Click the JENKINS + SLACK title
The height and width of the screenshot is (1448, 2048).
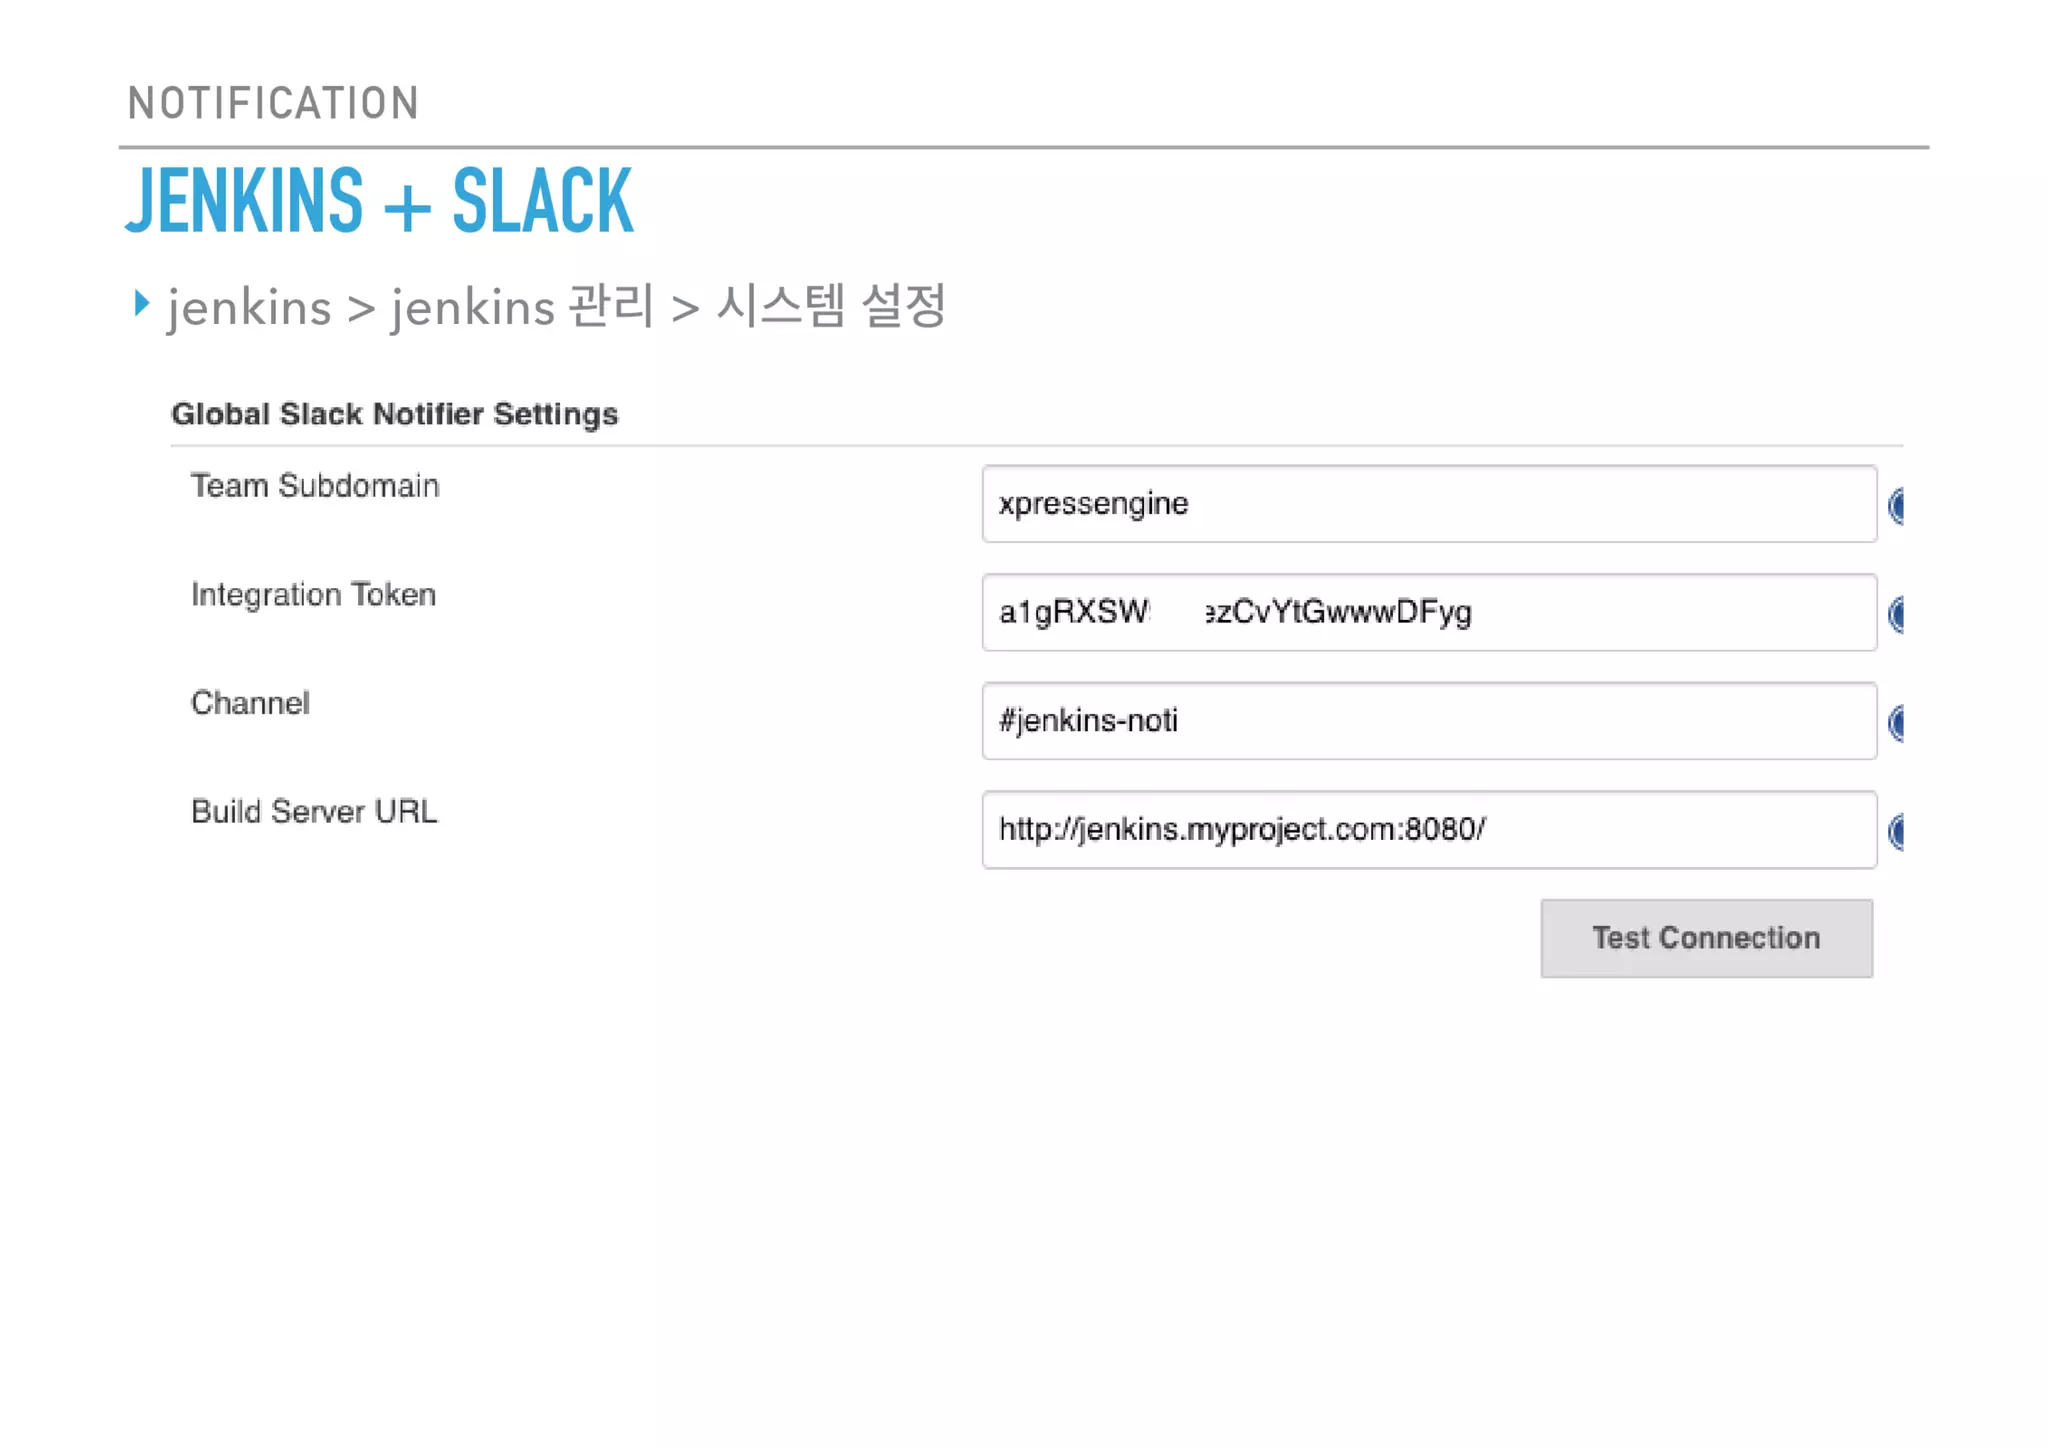click(x=379, y=202)
